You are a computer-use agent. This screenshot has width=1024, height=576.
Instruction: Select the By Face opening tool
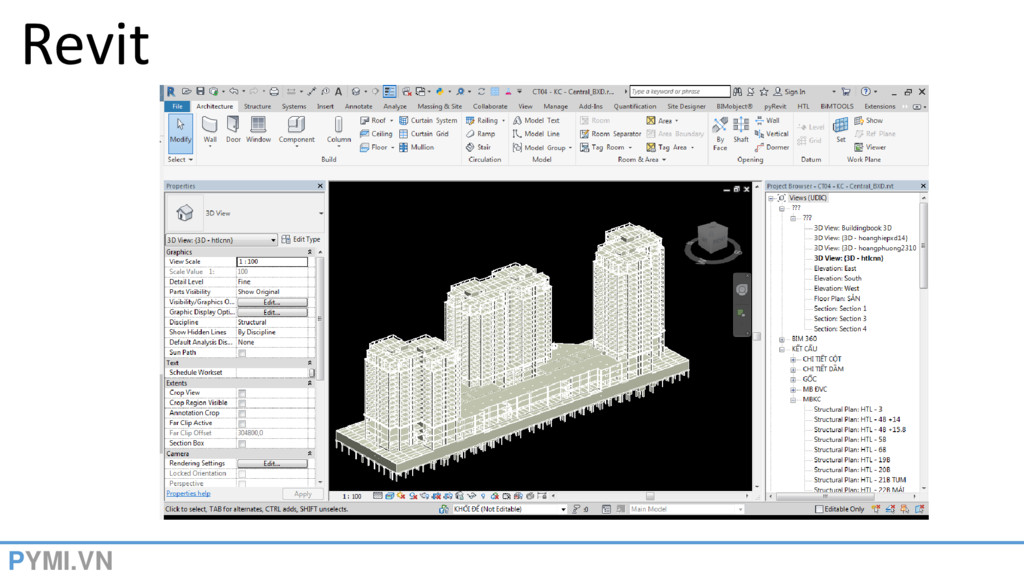720,133
